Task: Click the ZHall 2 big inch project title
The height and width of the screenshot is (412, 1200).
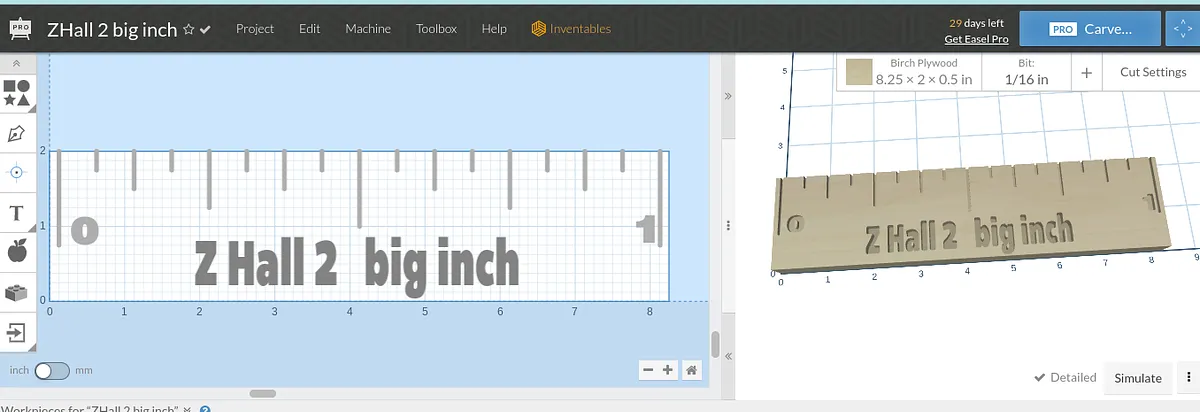Action: point(112,30)
